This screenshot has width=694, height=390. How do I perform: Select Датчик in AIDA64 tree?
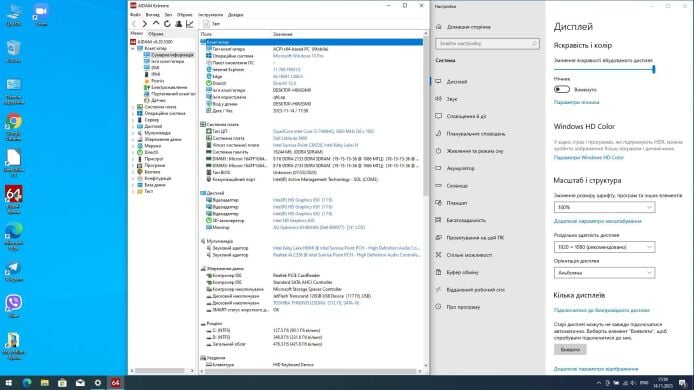tap(155, 100)
